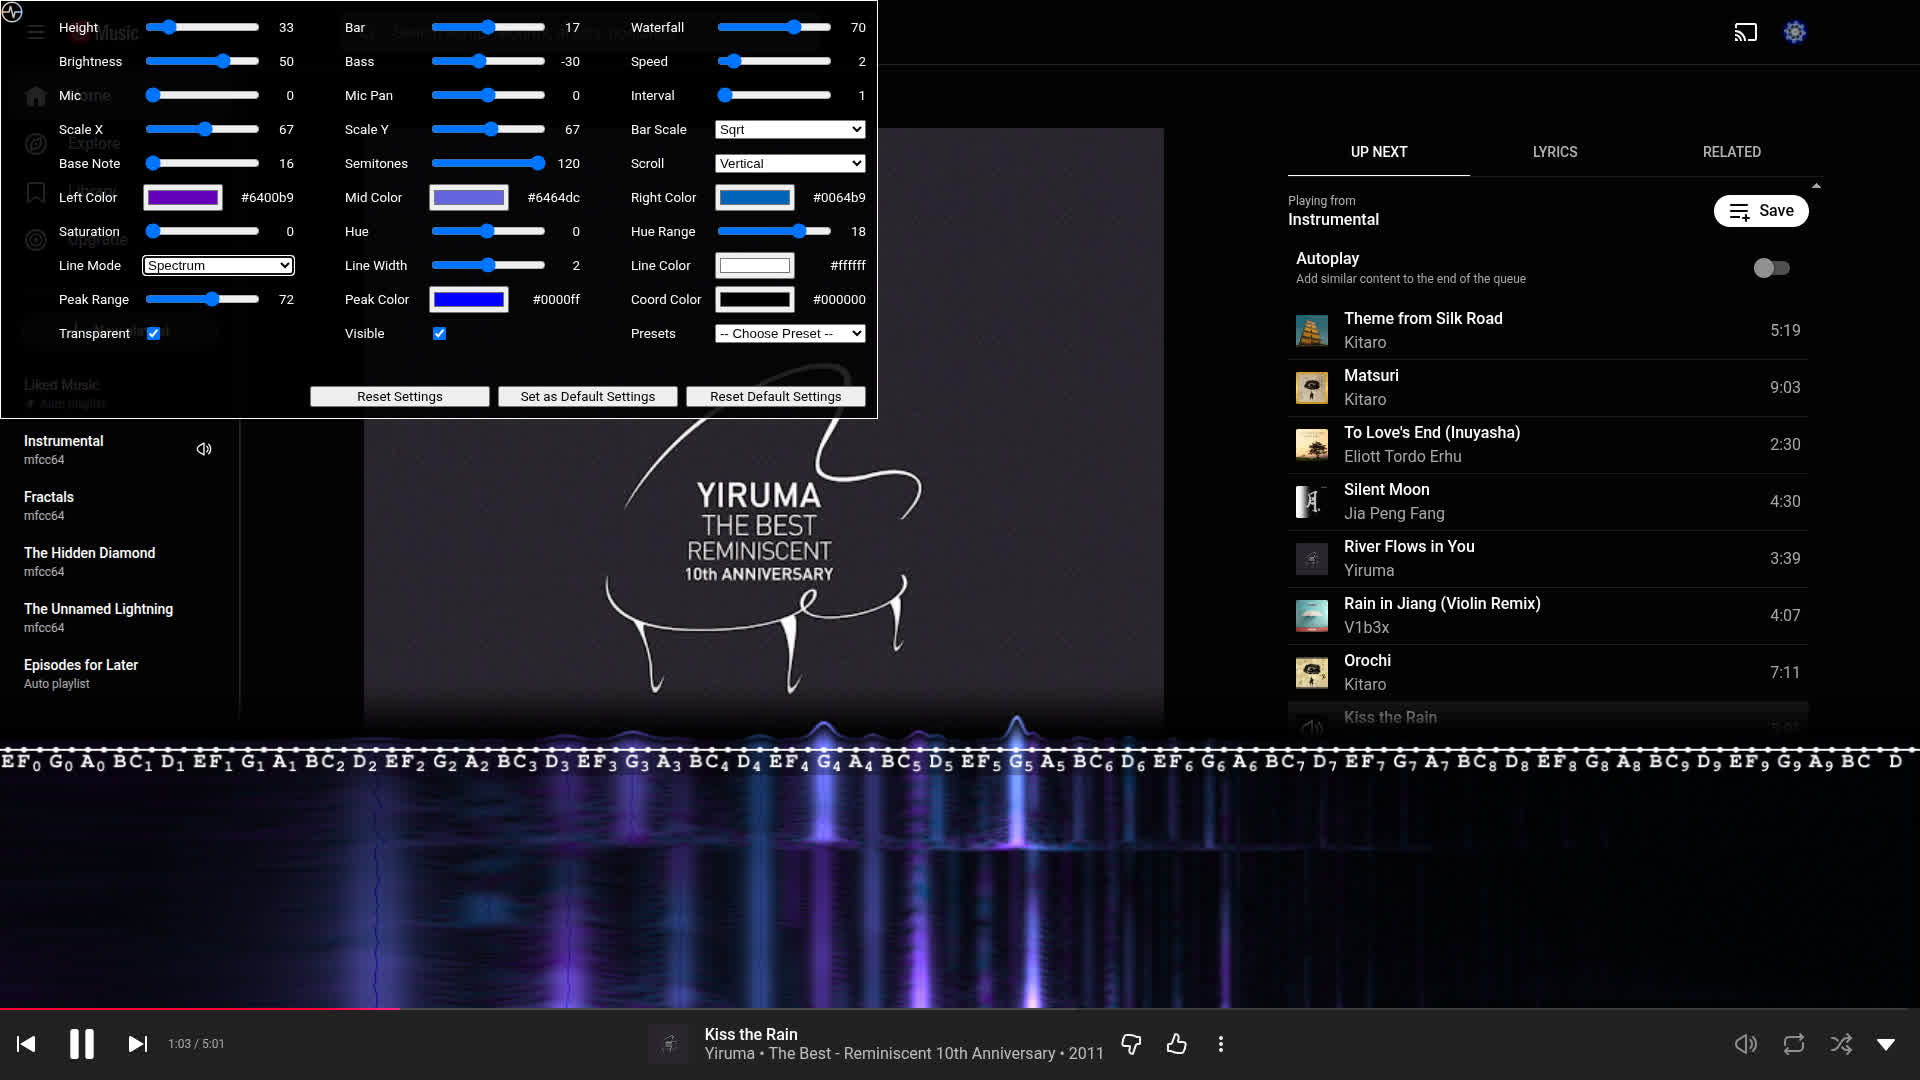Screen dimensions: 1920x1080
Task: Click the Left Color swatch
Action: click(x=183, y=198)
